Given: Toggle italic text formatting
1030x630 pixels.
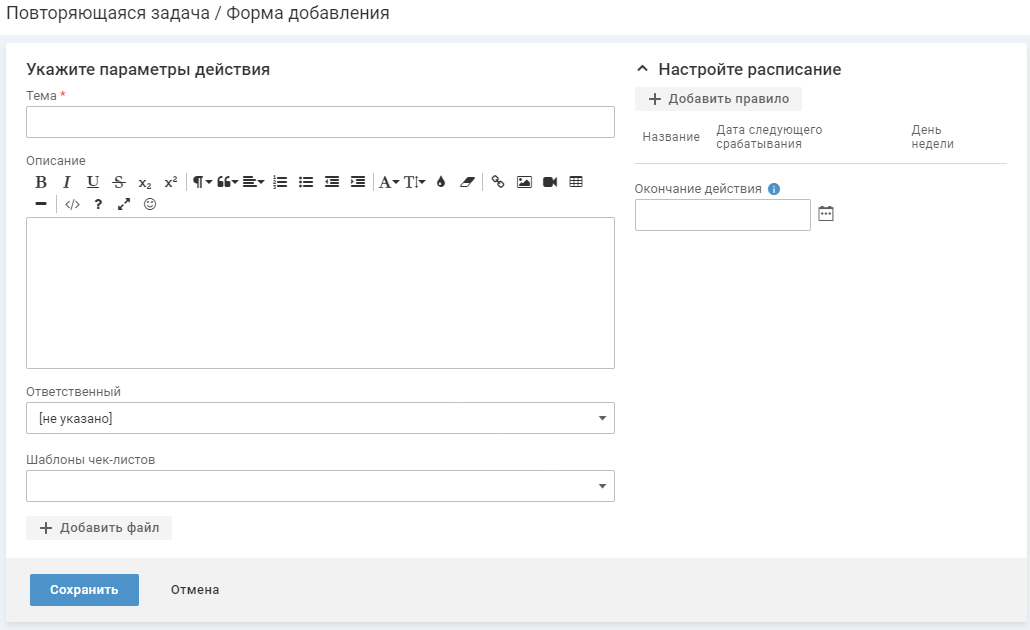Looking at the screenshot, I should pos(67,182).
